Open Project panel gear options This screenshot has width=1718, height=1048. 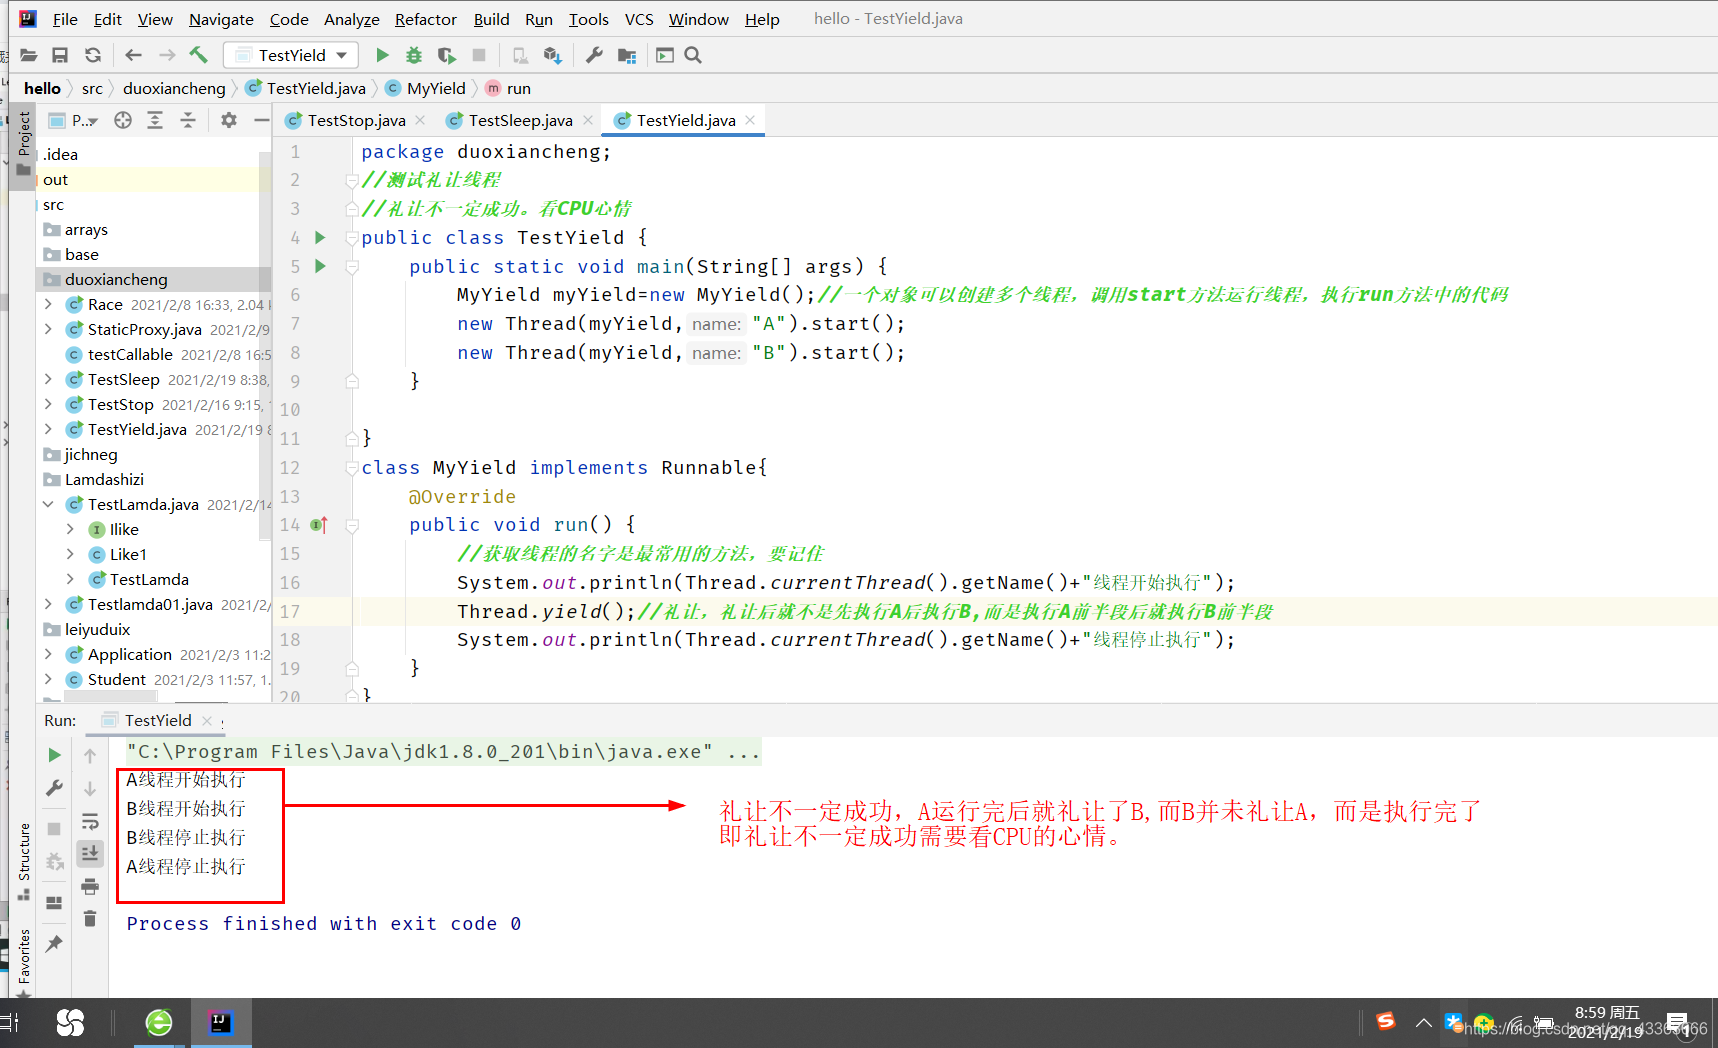pos(229,120)
